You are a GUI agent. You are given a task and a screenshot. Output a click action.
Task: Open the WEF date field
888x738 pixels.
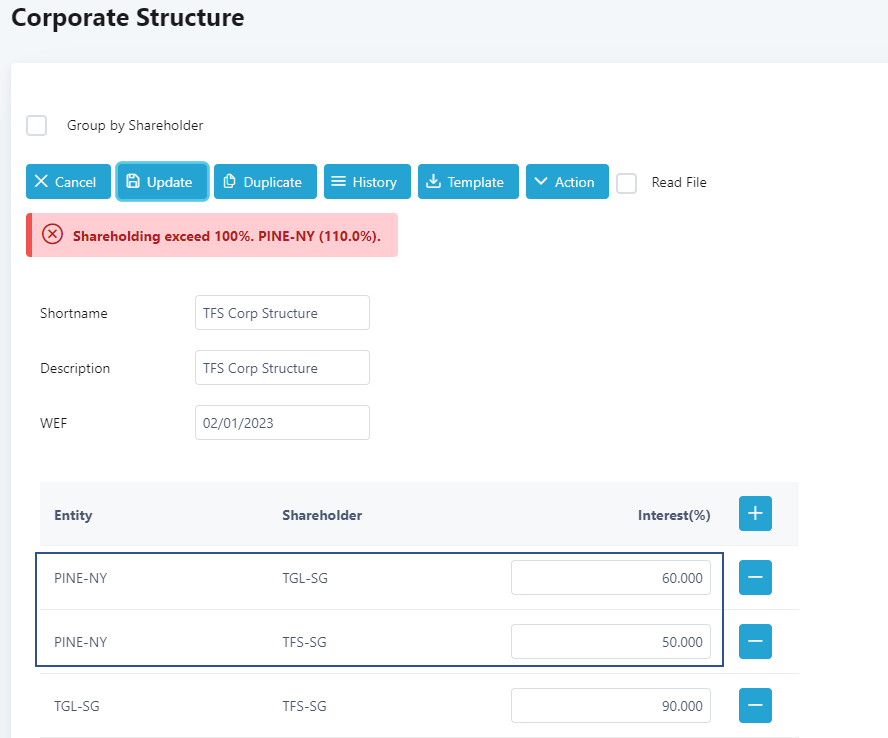[282, 423]
